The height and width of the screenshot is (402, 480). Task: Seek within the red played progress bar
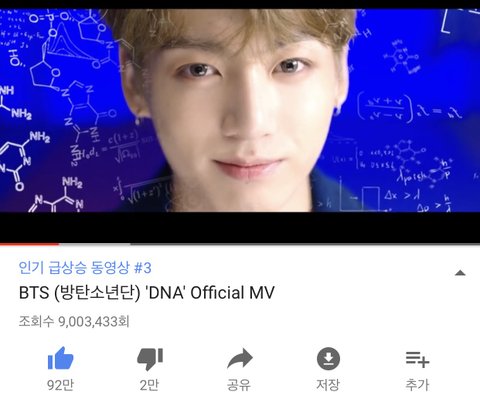tap(29, 244)
